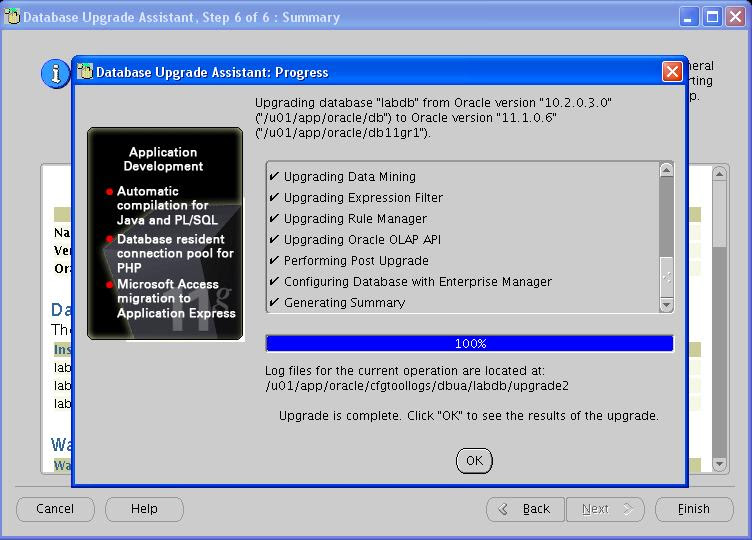The width and height of the screenshot is (752, 540).
Task: Click the 'Upgrade is complete' message text
Action: tap(469, 415)
